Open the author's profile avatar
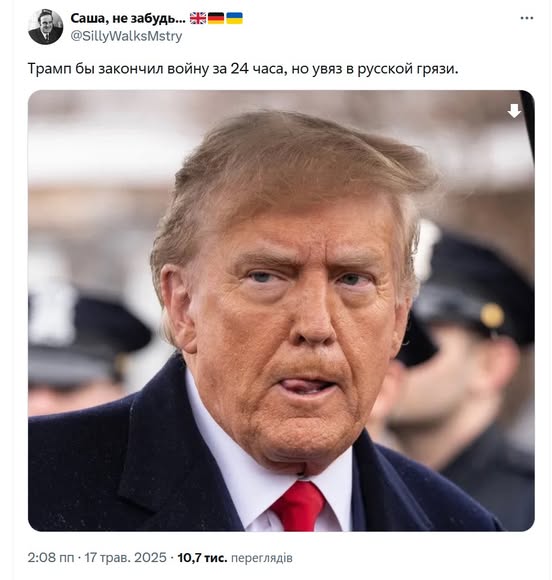The height and width of the screenshot is (580, 552). point(46,27)
